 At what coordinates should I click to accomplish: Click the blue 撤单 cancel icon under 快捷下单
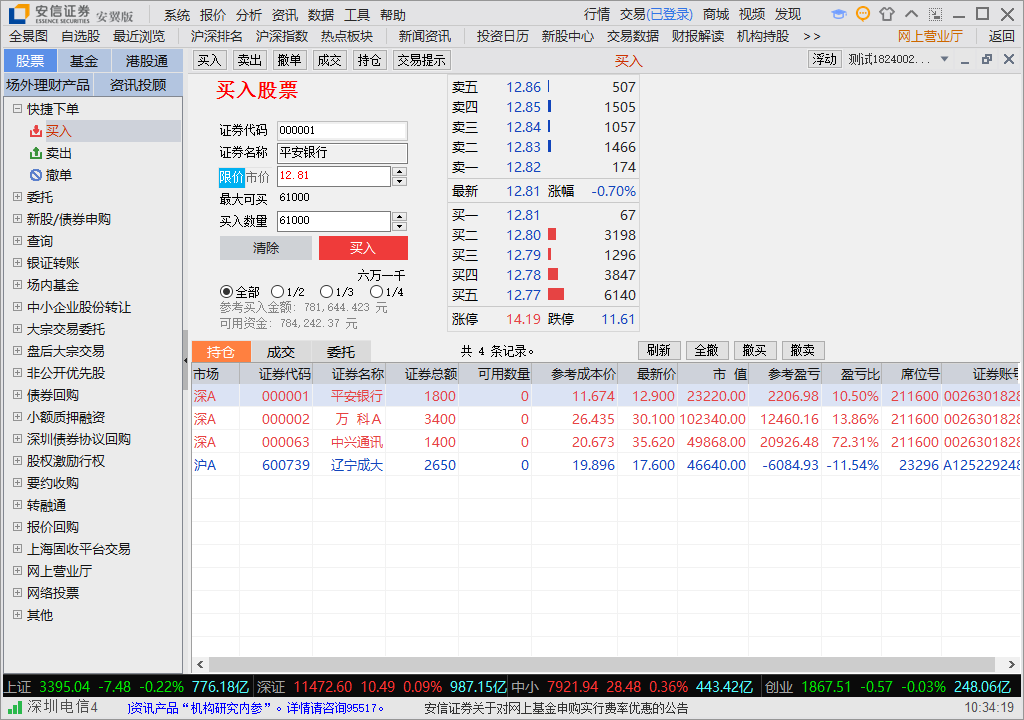pyautogui.click(x=36, y=175)
